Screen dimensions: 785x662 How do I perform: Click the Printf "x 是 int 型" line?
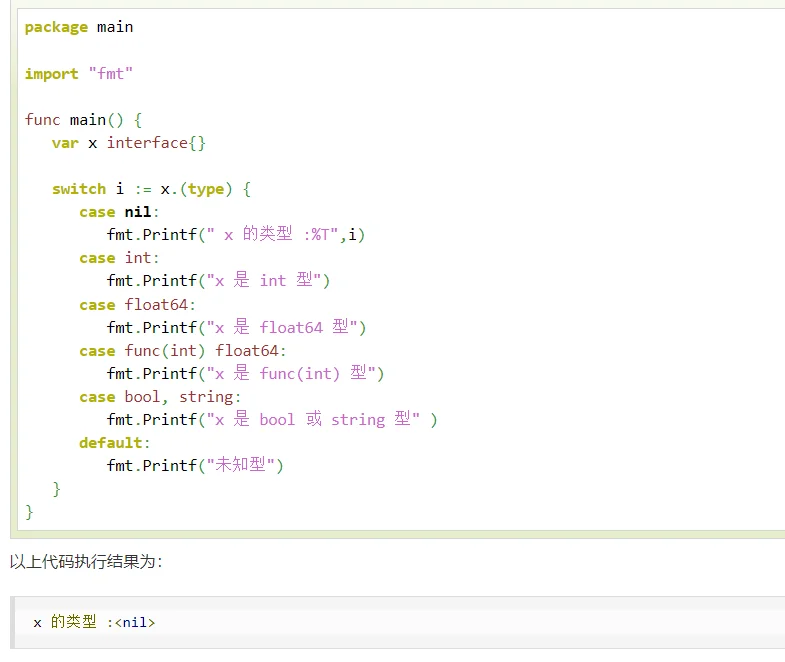click(218, 280)
